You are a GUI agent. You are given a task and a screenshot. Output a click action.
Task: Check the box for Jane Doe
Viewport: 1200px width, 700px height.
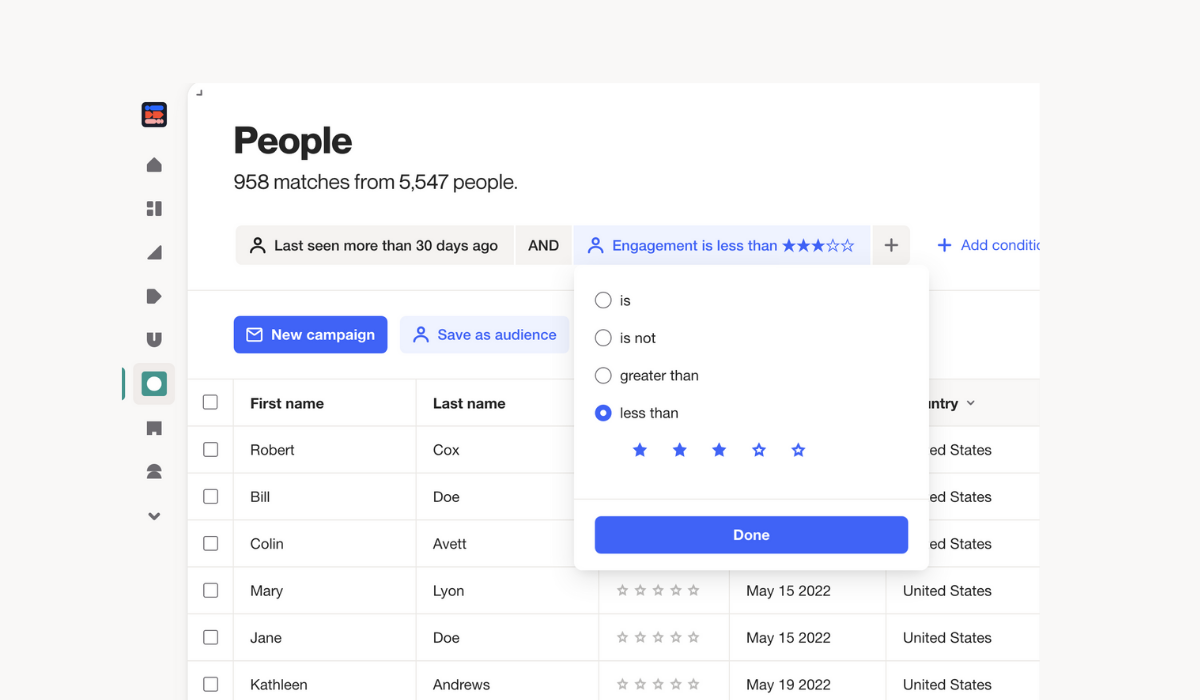point(210,638)
